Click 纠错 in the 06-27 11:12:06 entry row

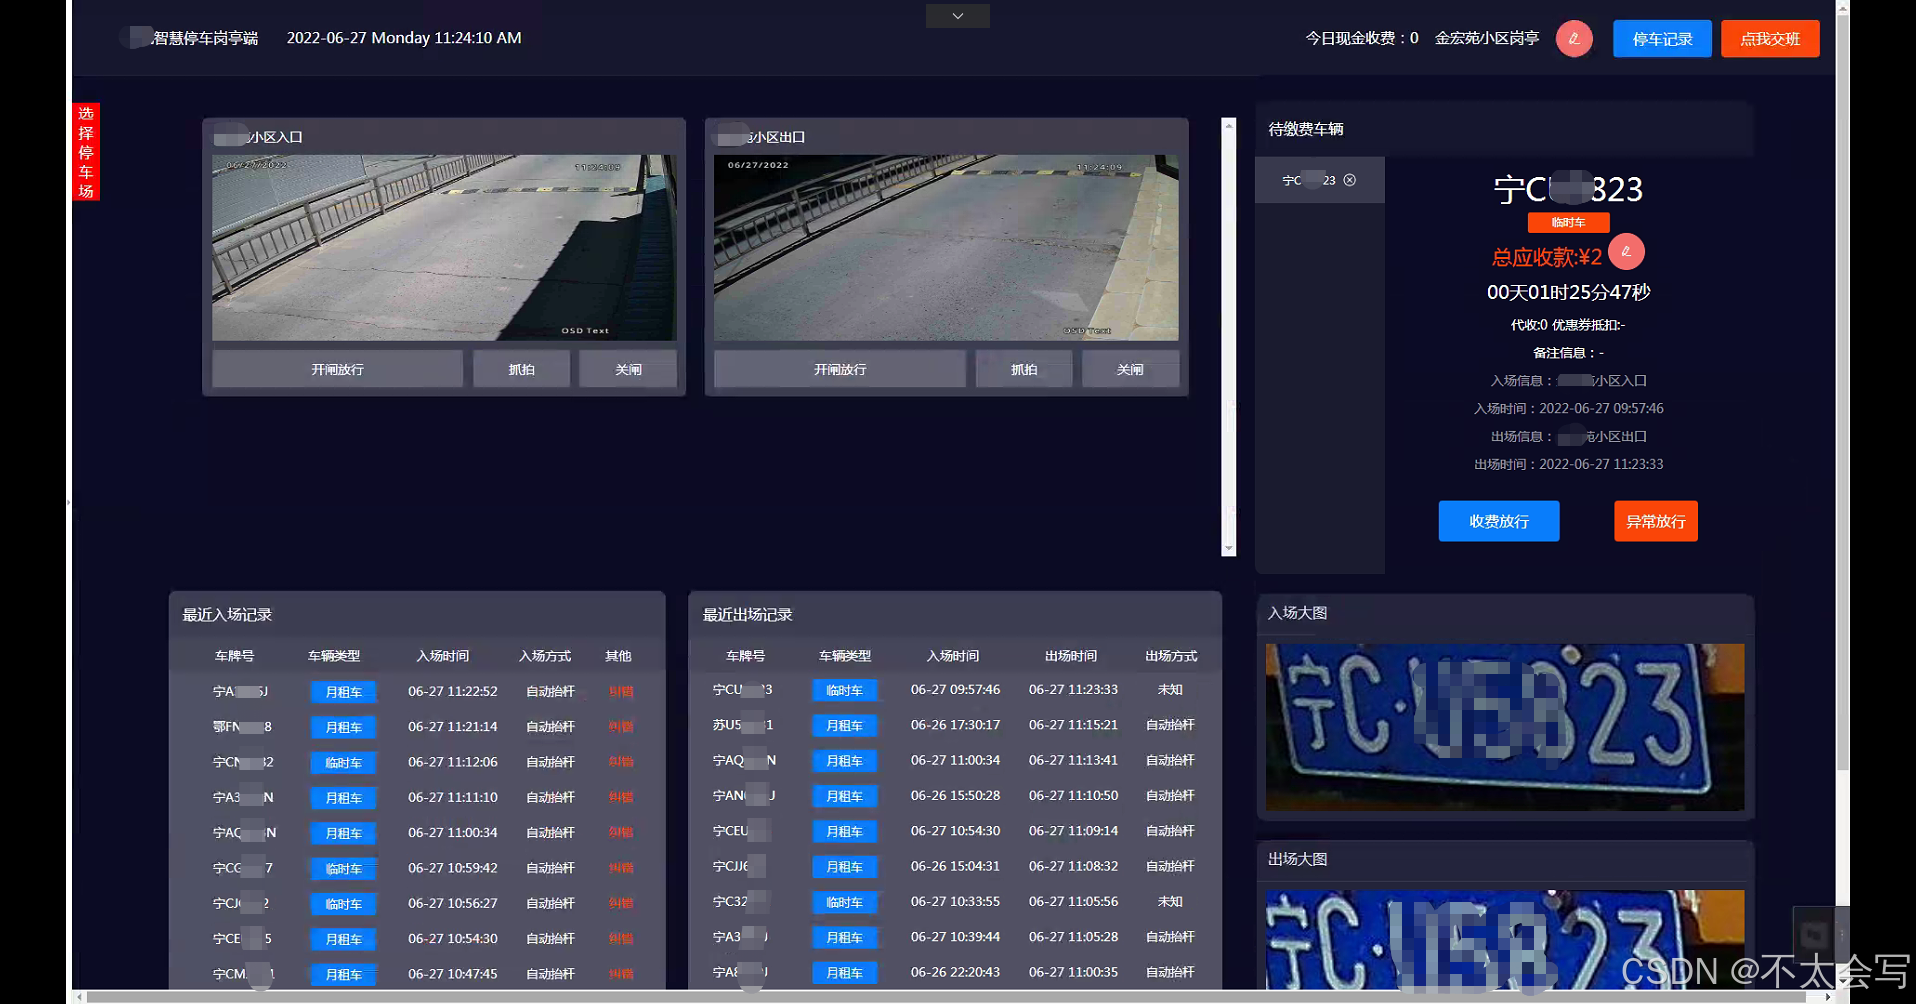pyautogui.click(x=621, y=762)
